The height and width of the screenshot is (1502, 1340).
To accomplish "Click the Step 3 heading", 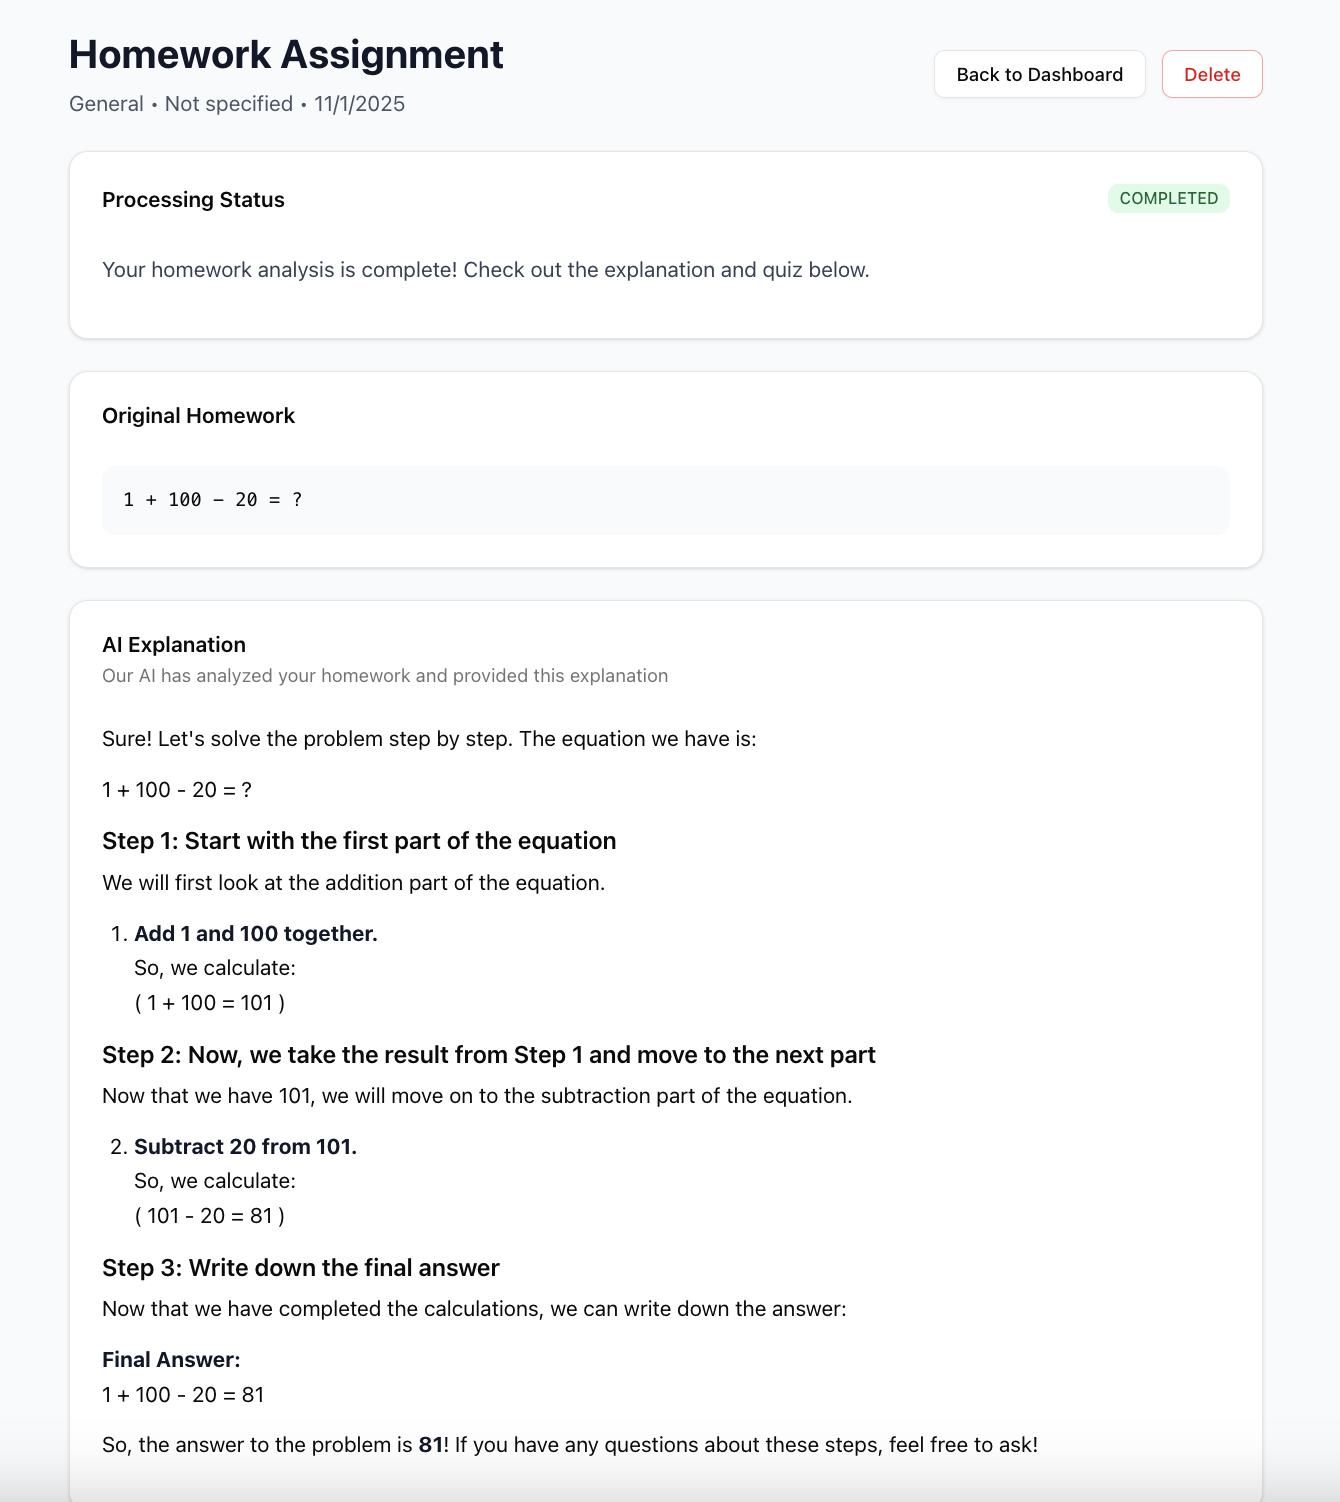I will pos(300,1268).
